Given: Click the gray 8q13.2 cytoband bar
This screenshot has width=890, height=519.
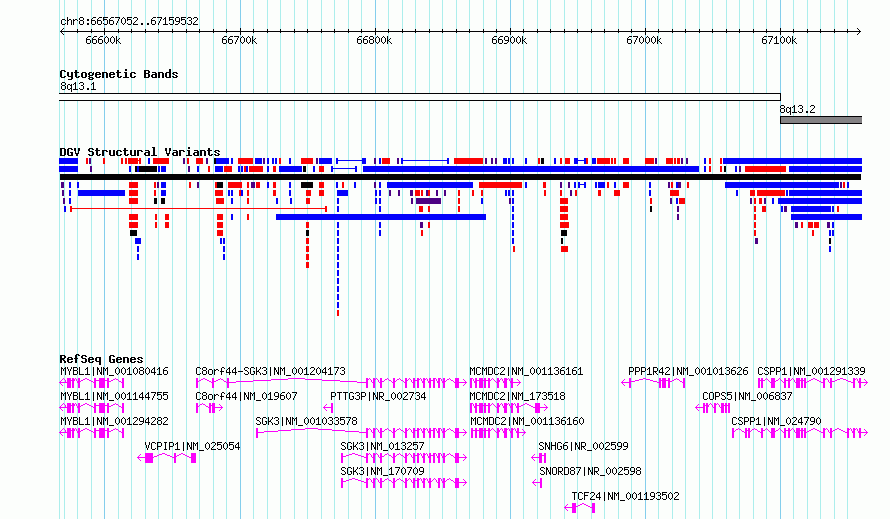Looking at the screenshot, I should point(821,120).
